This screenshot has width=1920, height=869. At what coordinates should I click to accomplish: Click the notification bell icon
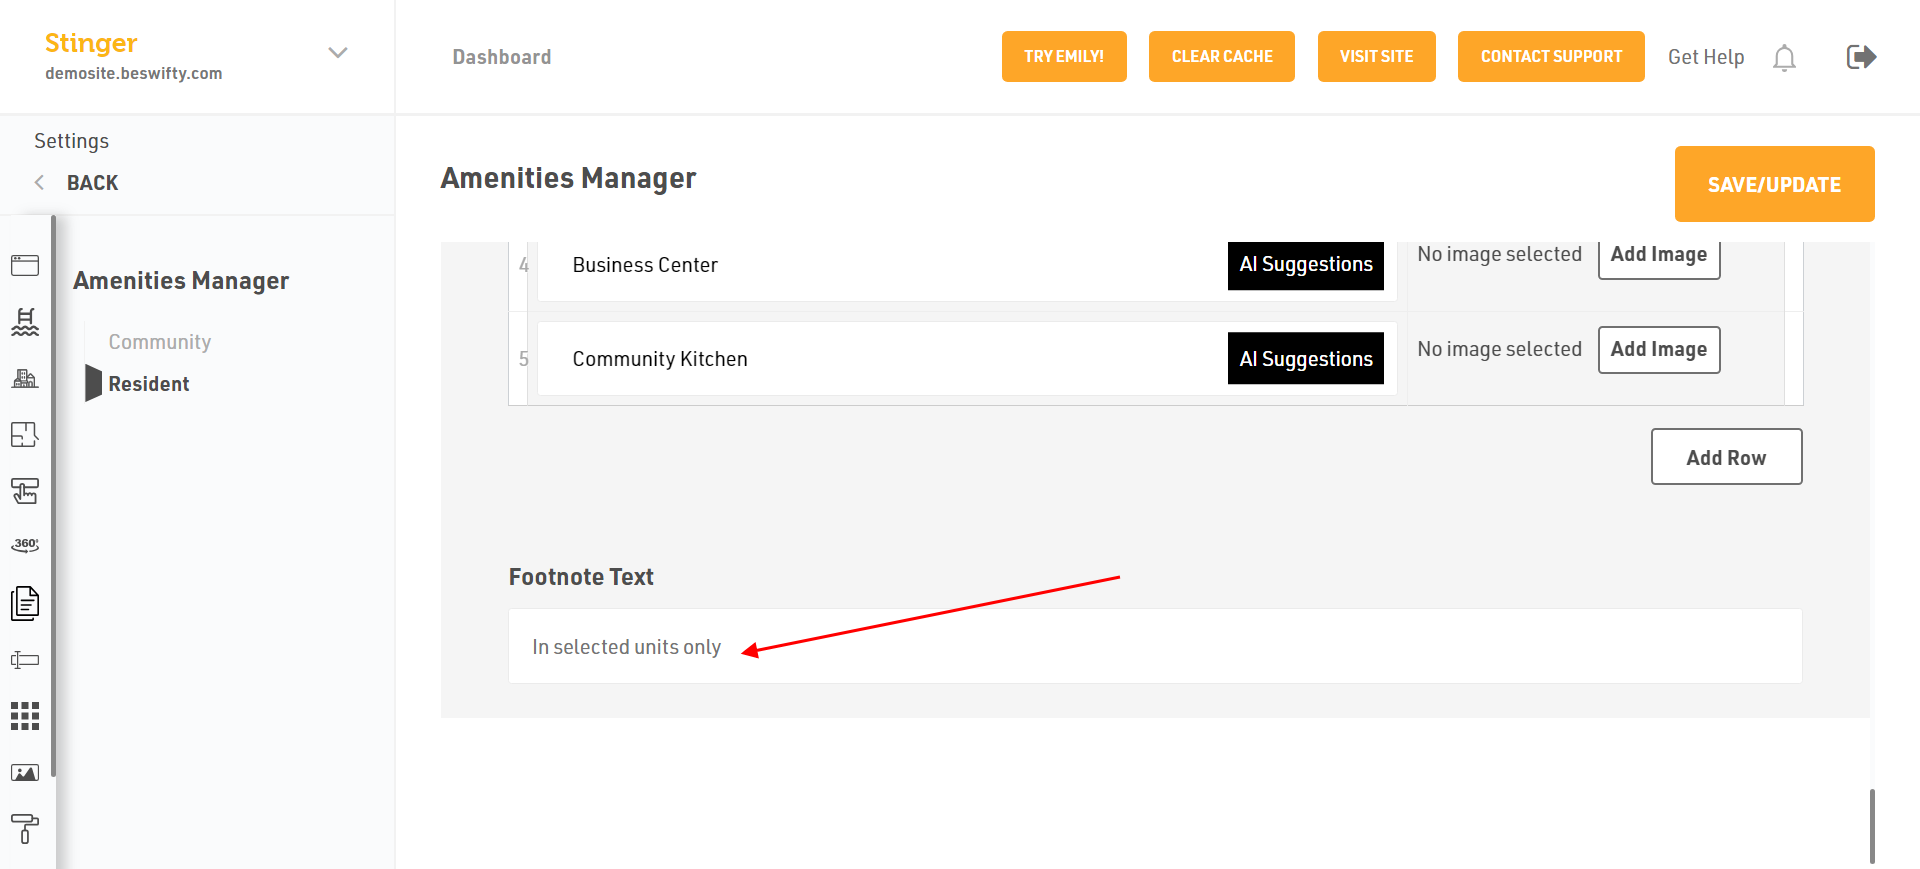[1784, 58]
